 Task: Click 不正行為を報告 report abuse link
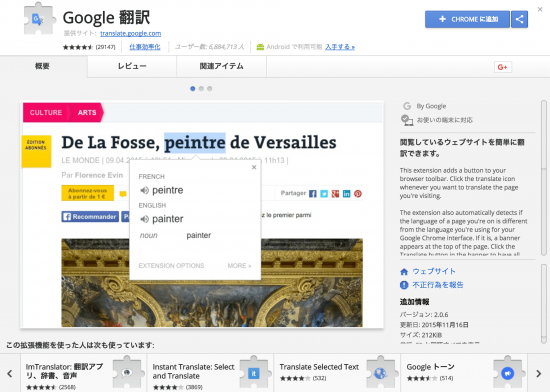click(x=438, y=285)
